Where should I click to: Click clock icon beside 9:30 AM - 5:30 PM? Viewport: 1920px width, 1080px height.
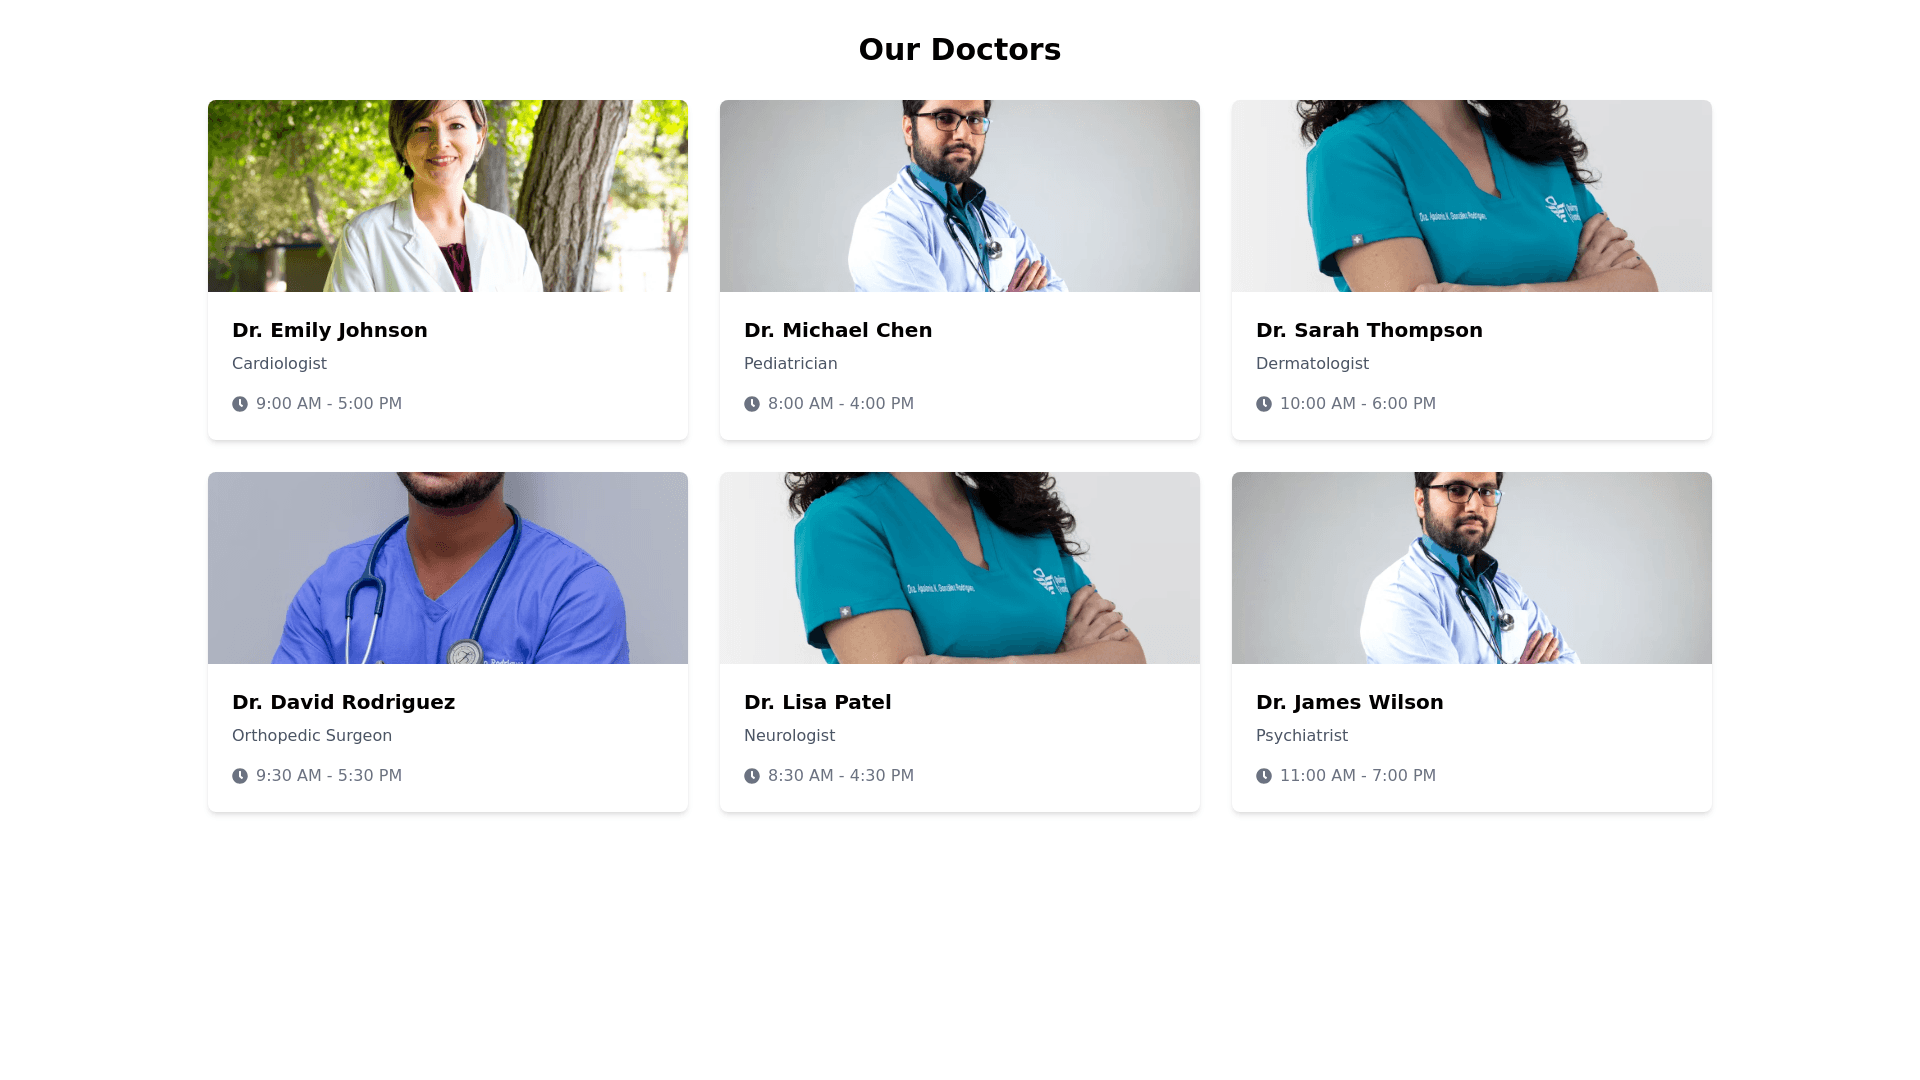(x=240, y=776)
